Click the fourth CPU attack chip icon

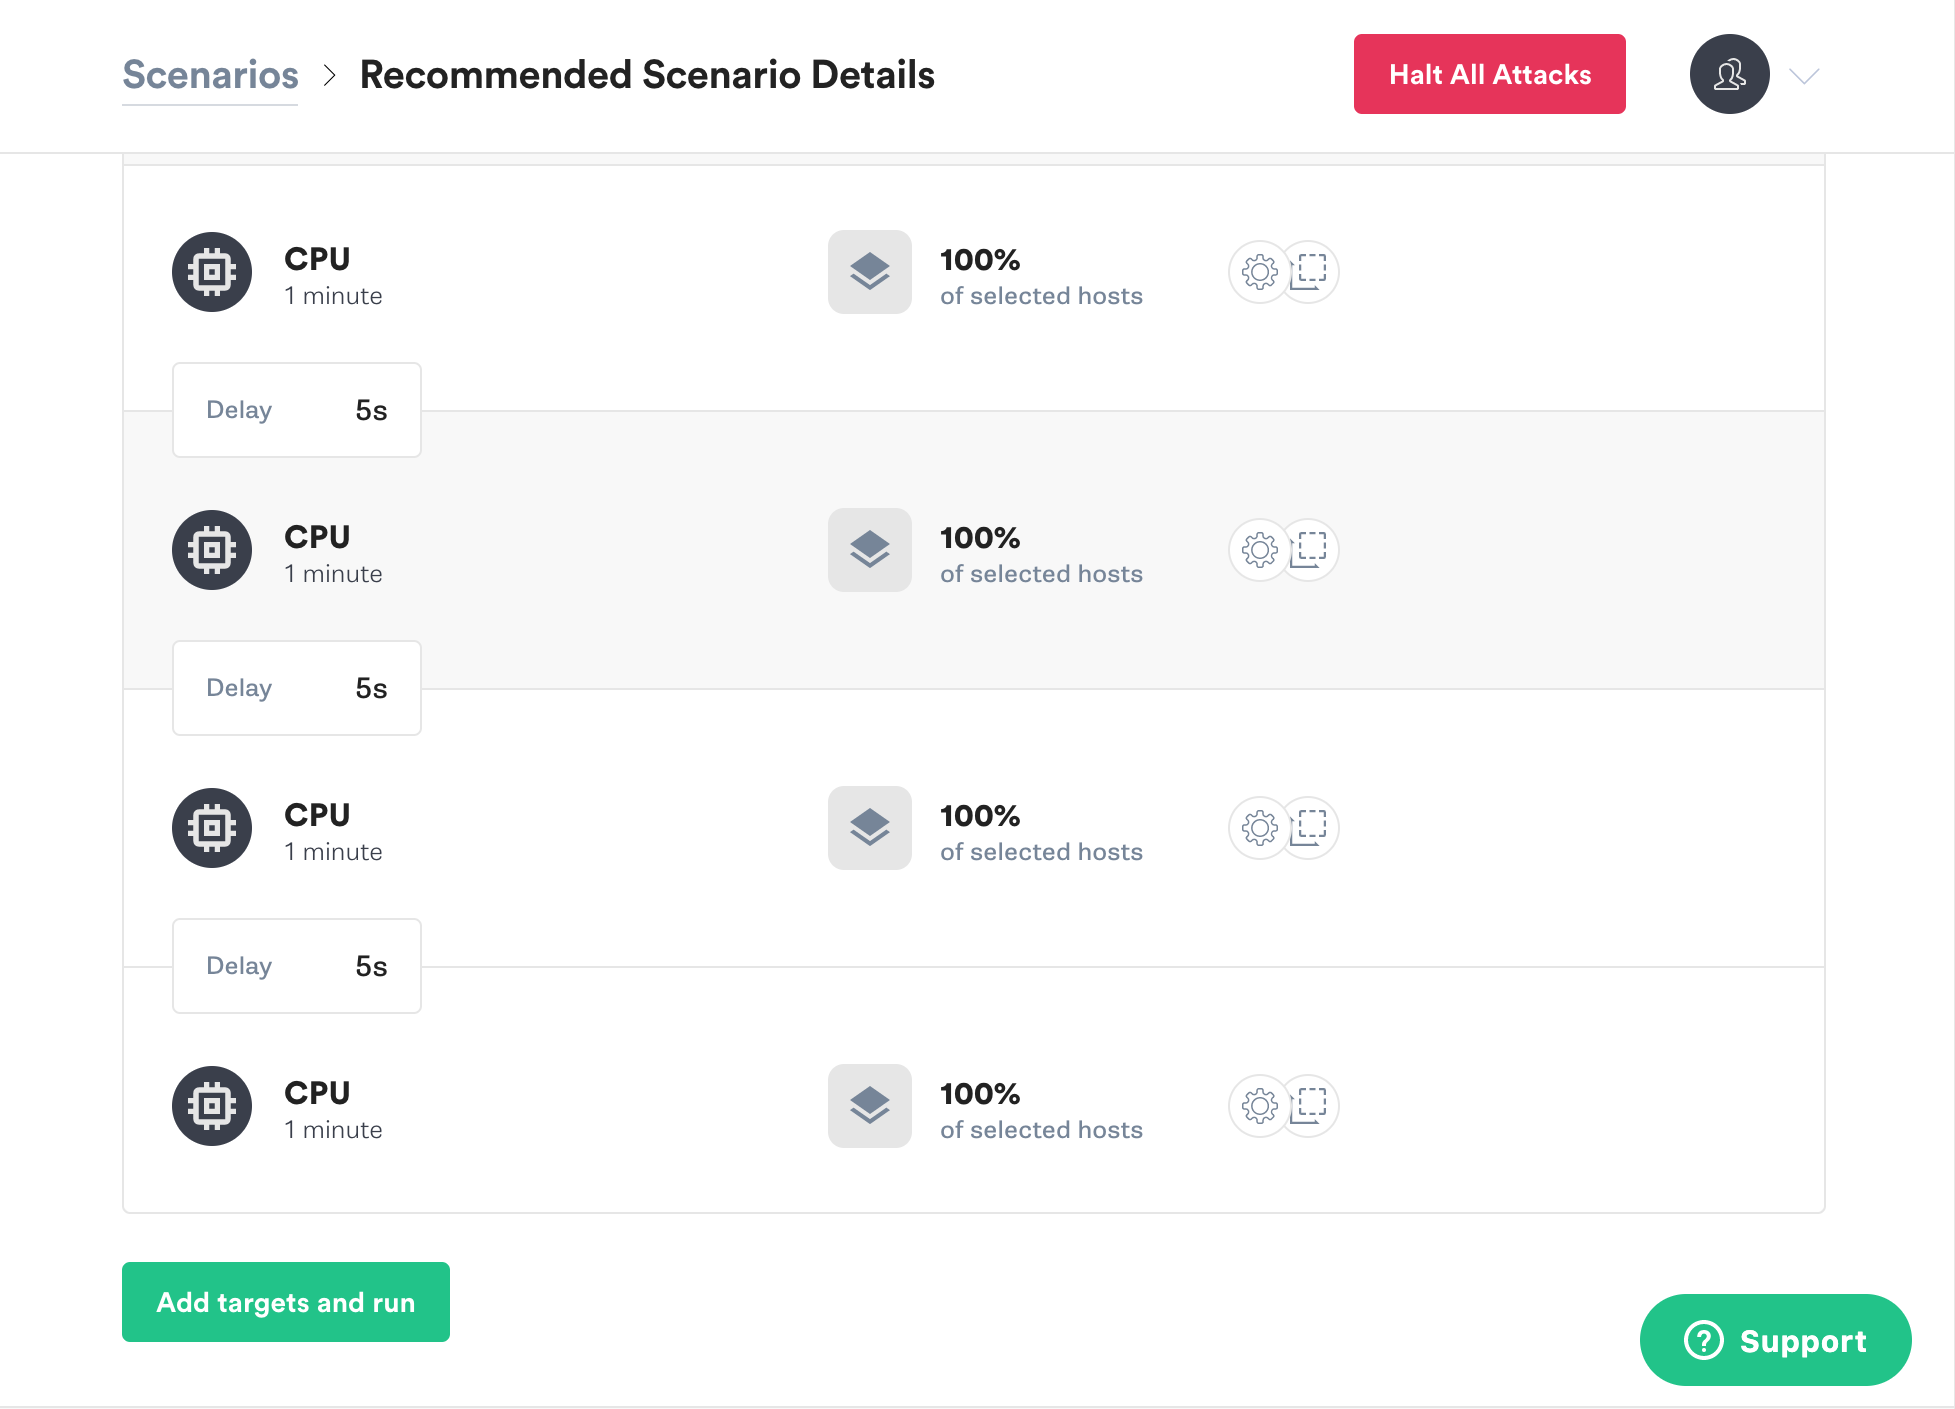pyautogui.click(x=212, y=1106)
